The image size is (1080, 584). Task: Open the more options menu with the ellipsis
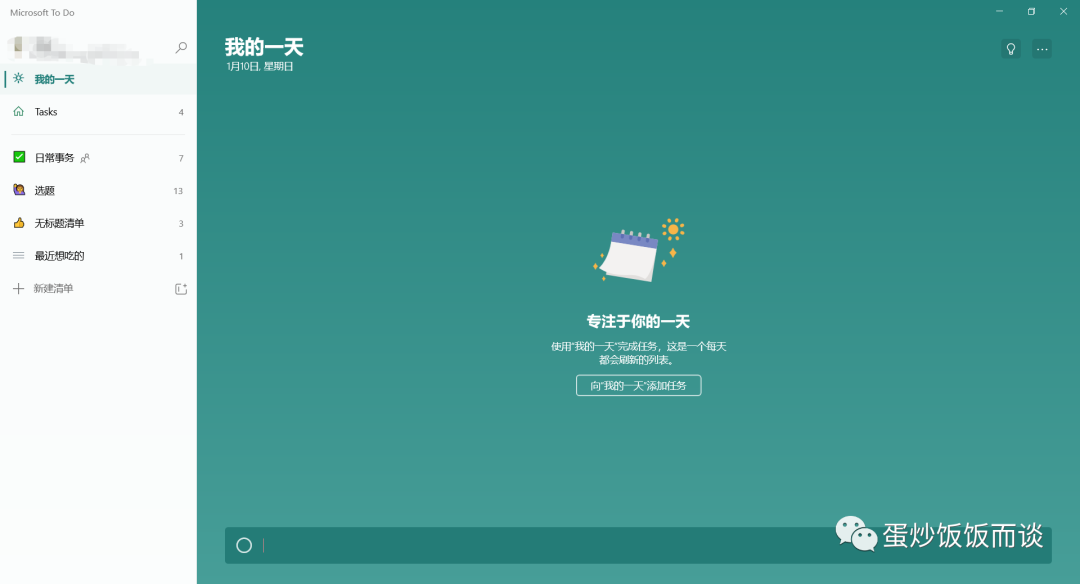pos(1042,48)
